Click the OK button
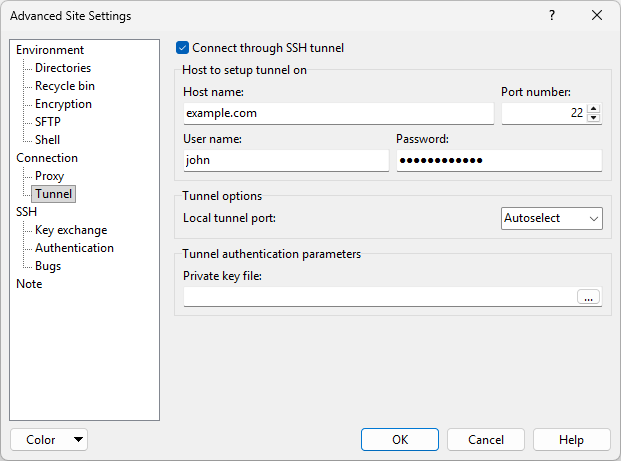Viewport: 621px width, 461px height. [x=400, y=440]
